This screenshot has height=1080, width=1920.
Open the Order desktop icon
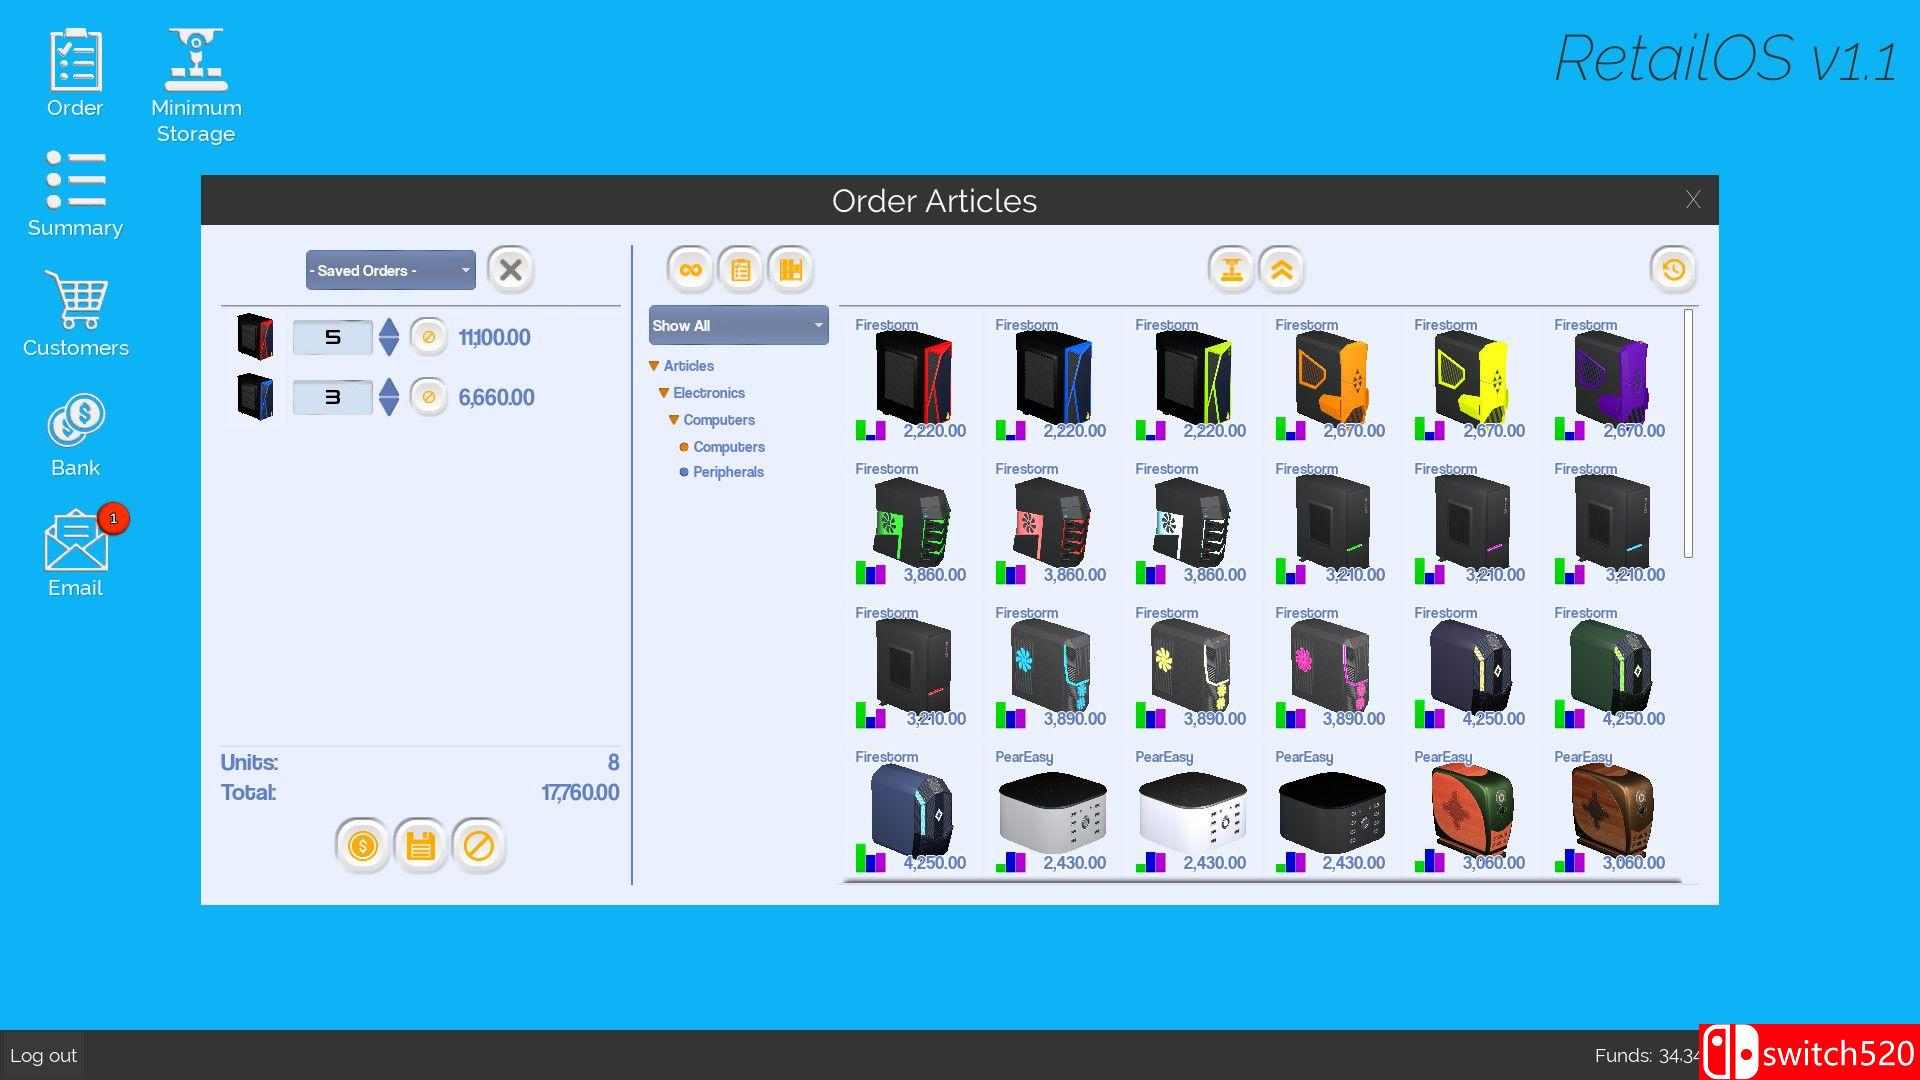[x=75, y=73]
